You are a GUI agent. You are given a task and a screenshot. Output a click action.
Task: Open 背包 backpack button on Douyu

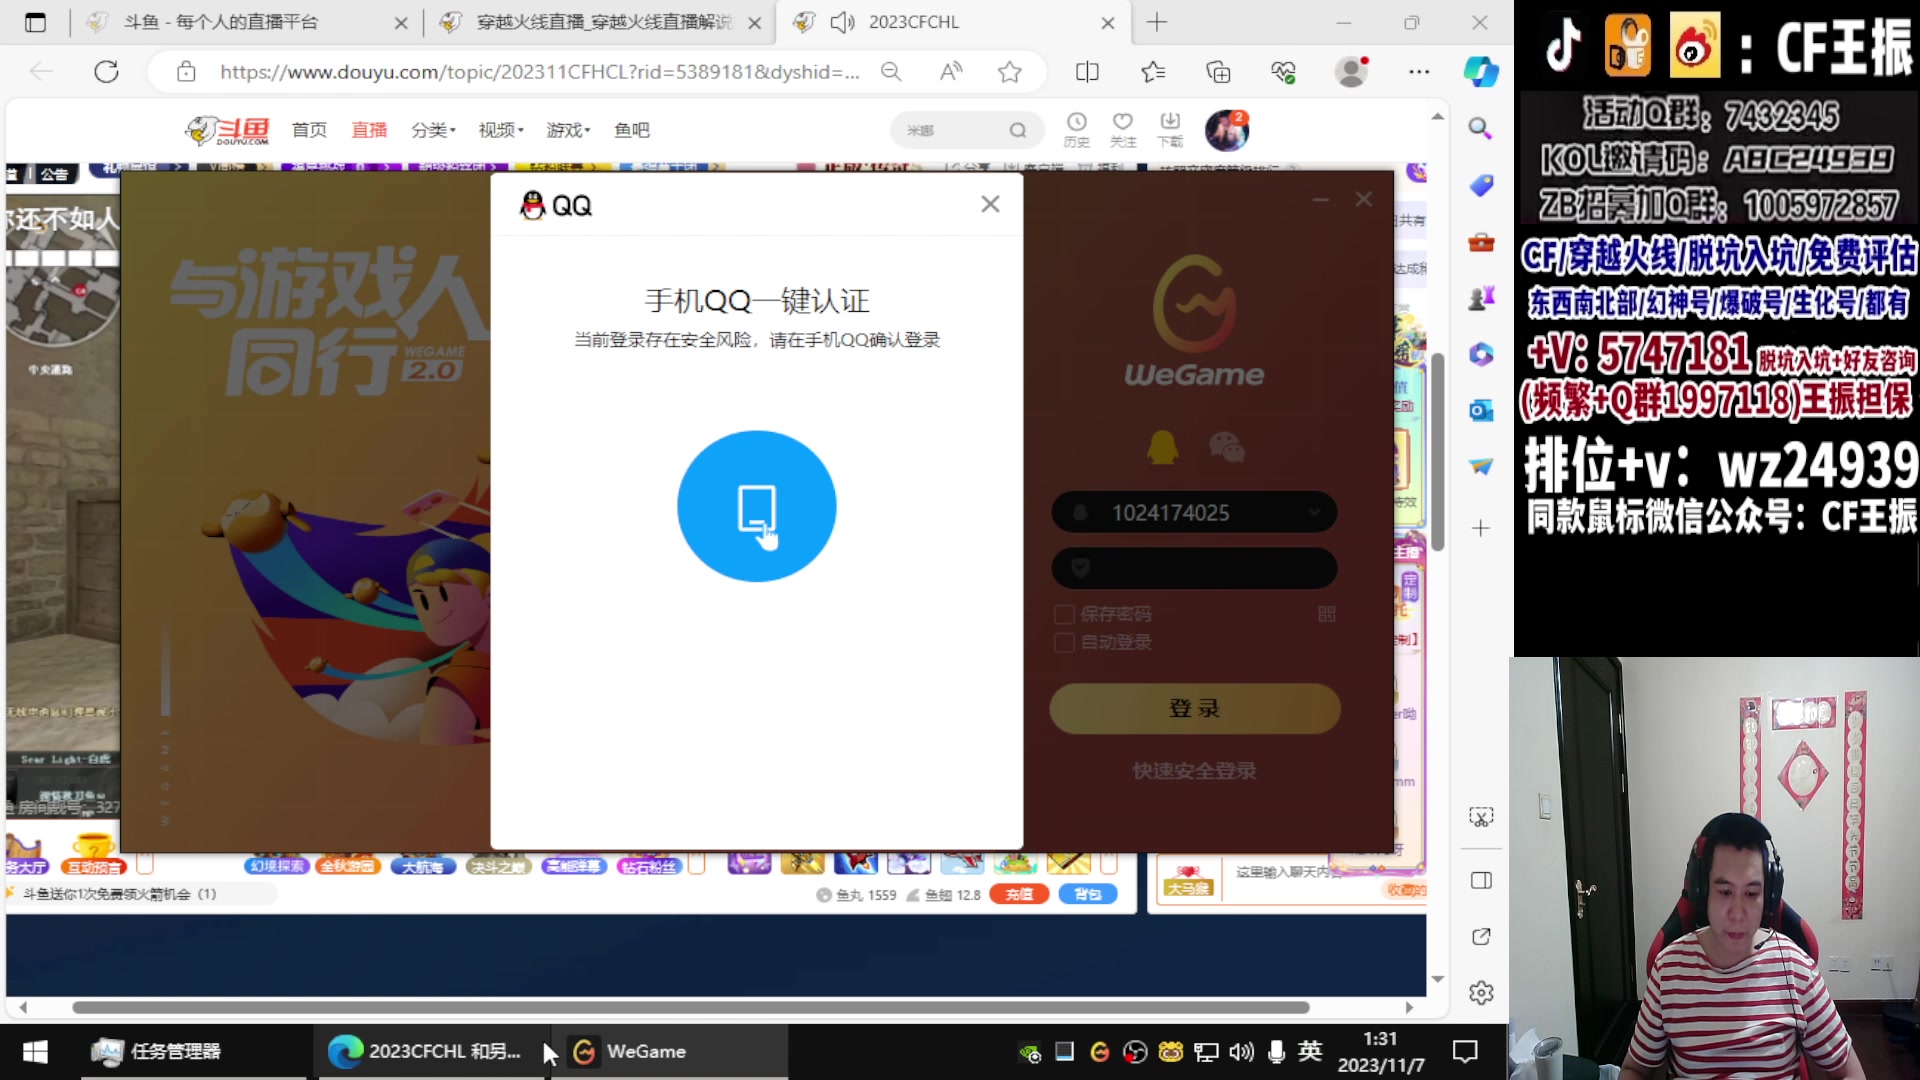point(1088,894)
